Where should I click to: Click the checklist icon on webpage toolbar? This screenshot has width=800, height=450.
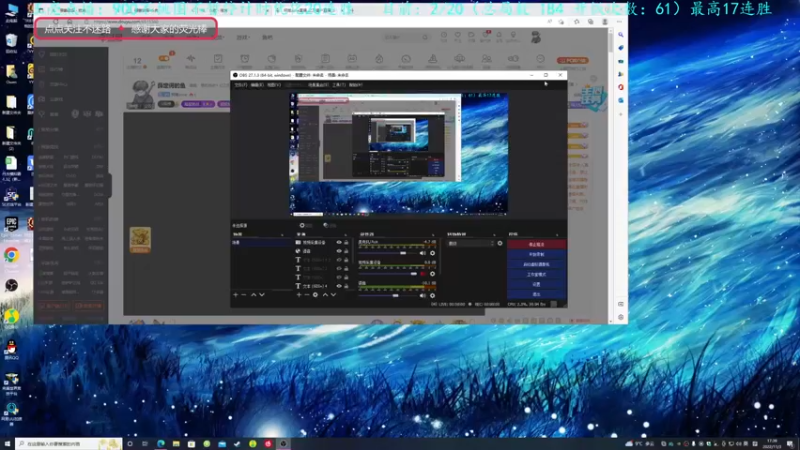pyautogui.click(x=218, y=59)
